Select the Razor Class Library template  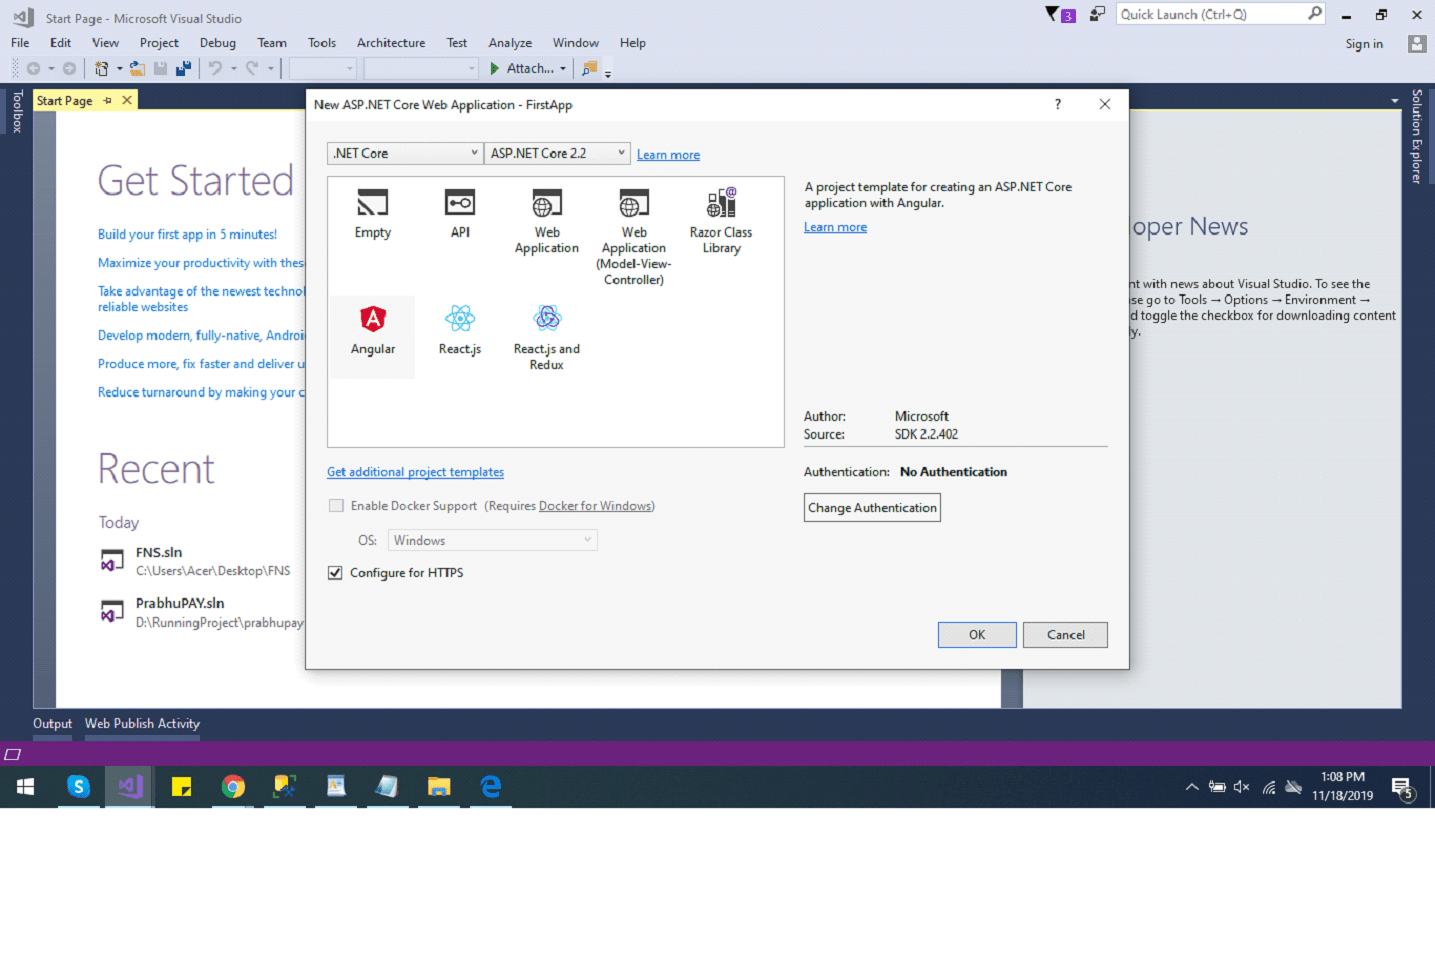[x=721, y=222]
